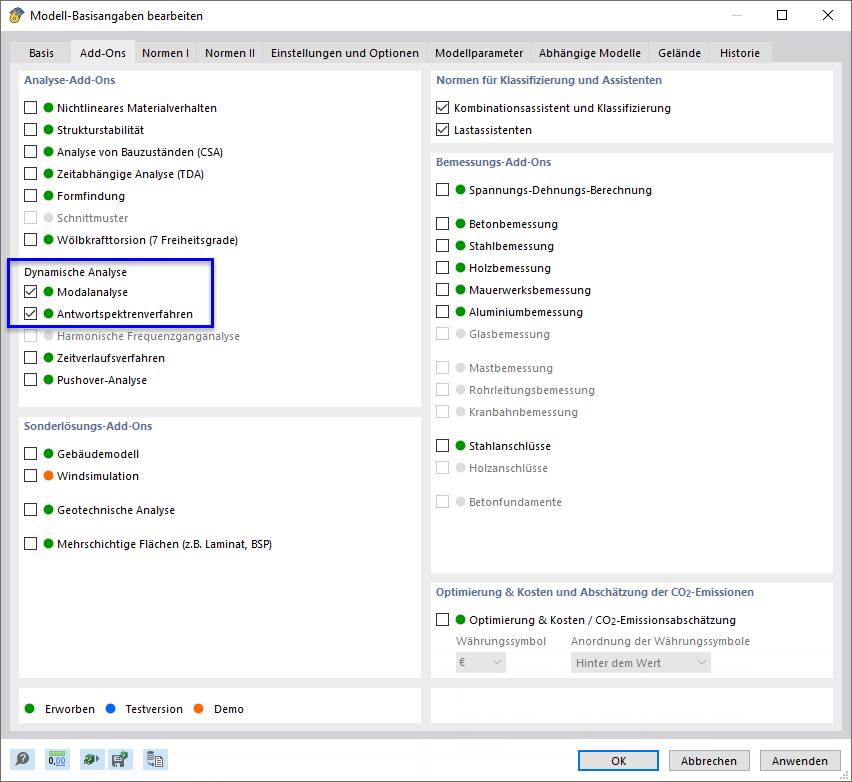Open the Historie tab
The width and height of the screenshot is (852, 782).
coord(740,53)
